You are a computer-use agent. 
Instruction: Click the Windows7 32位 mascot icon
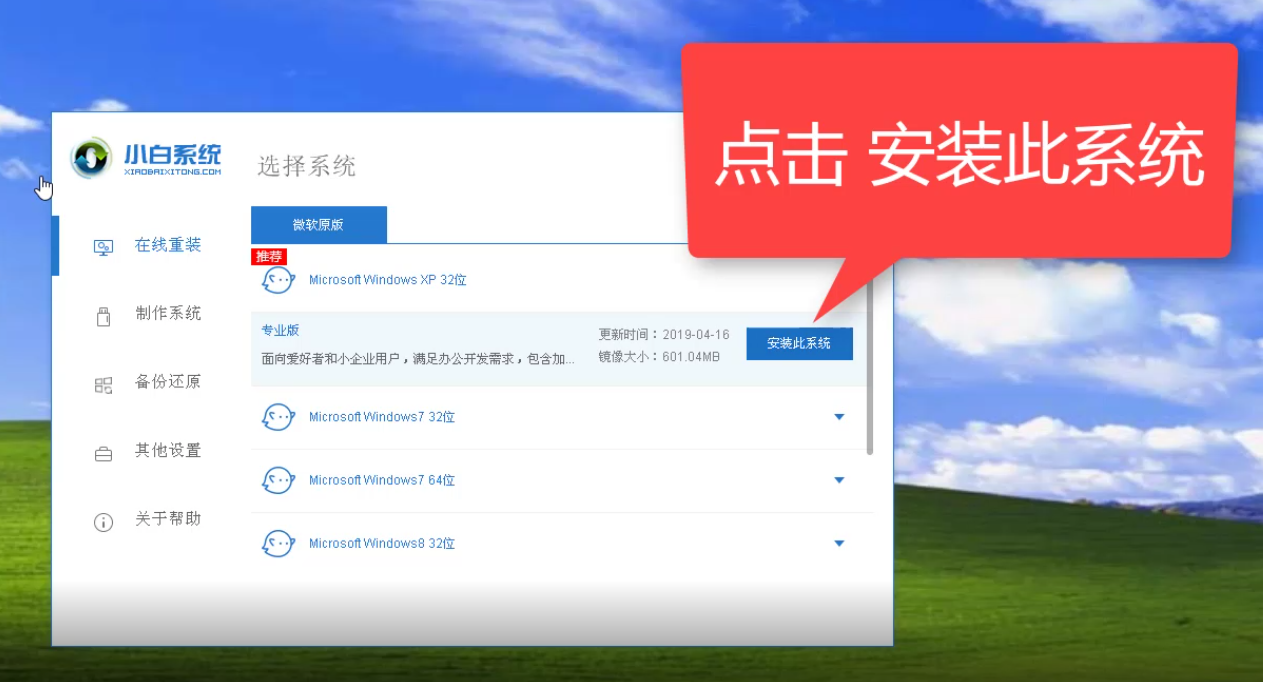coord(278,417)
